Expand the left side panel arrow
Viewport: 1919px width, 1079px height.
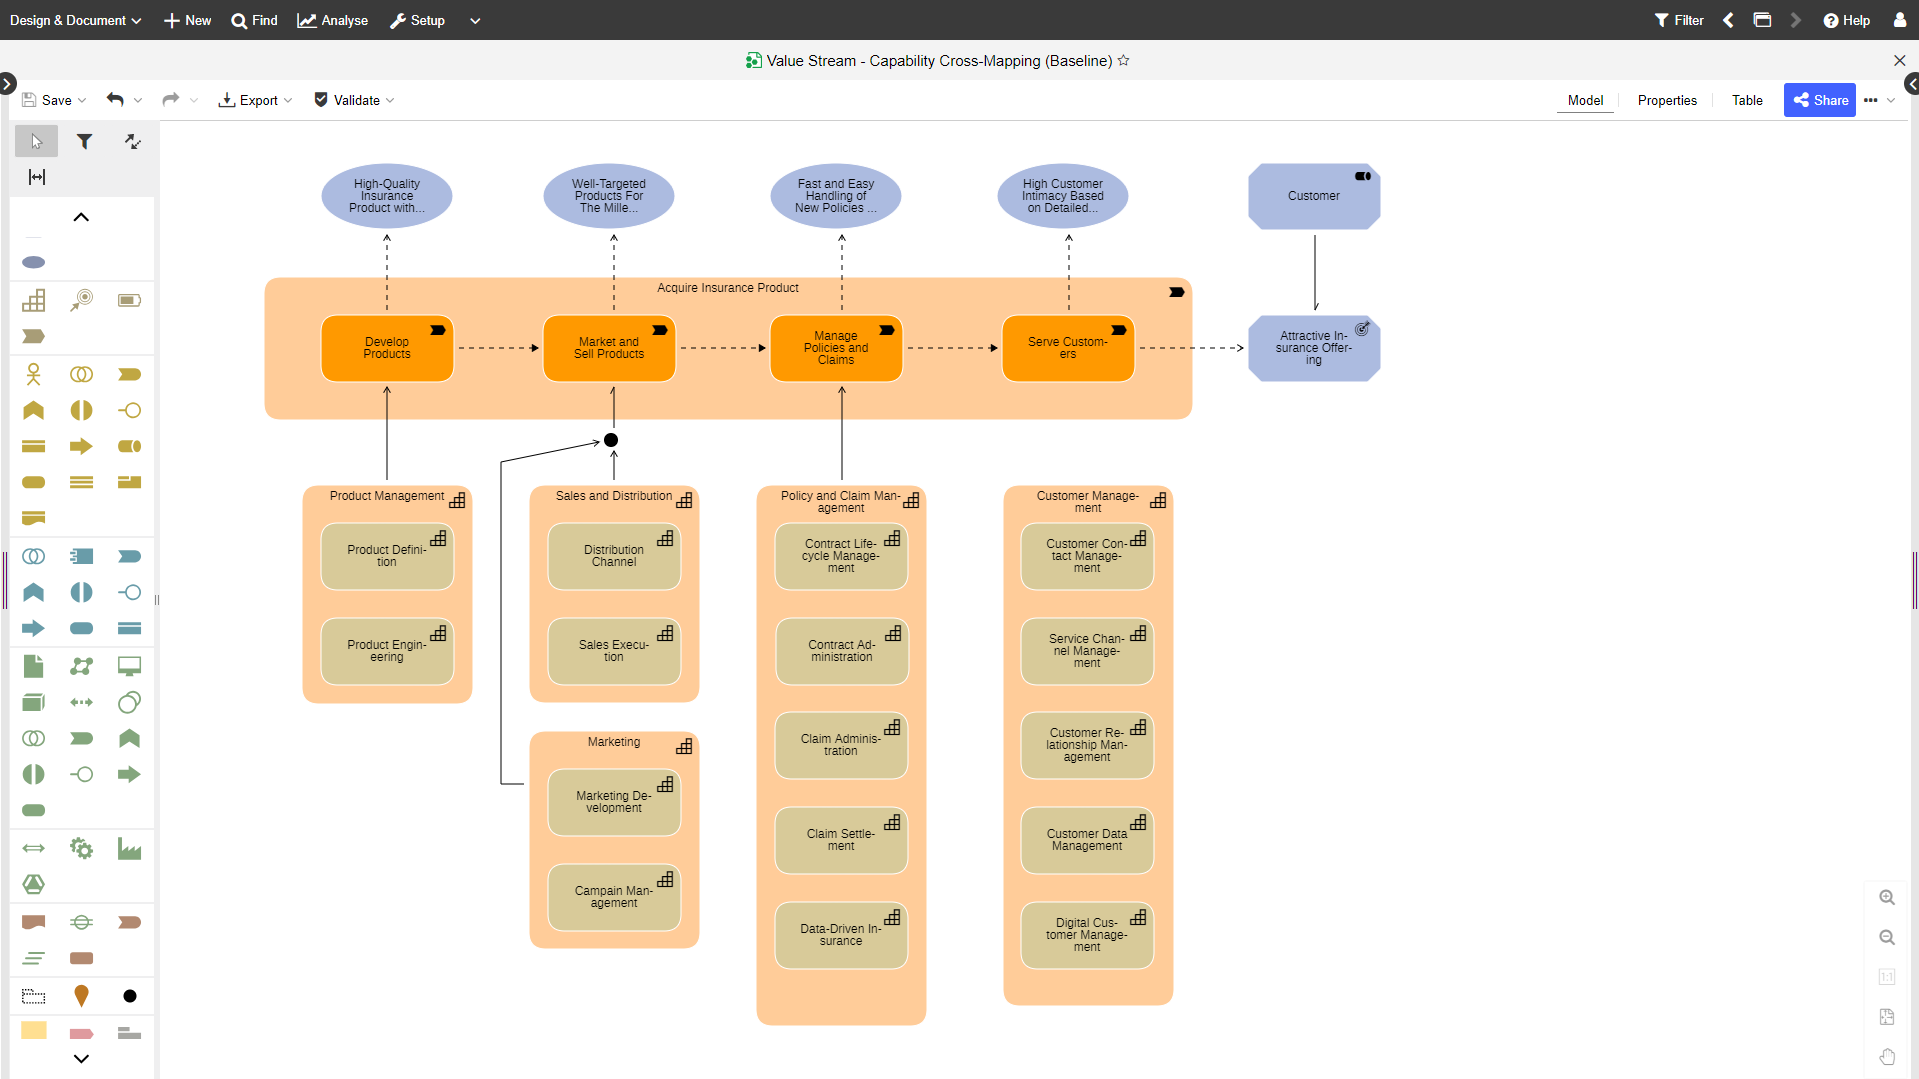pos(8,84)
